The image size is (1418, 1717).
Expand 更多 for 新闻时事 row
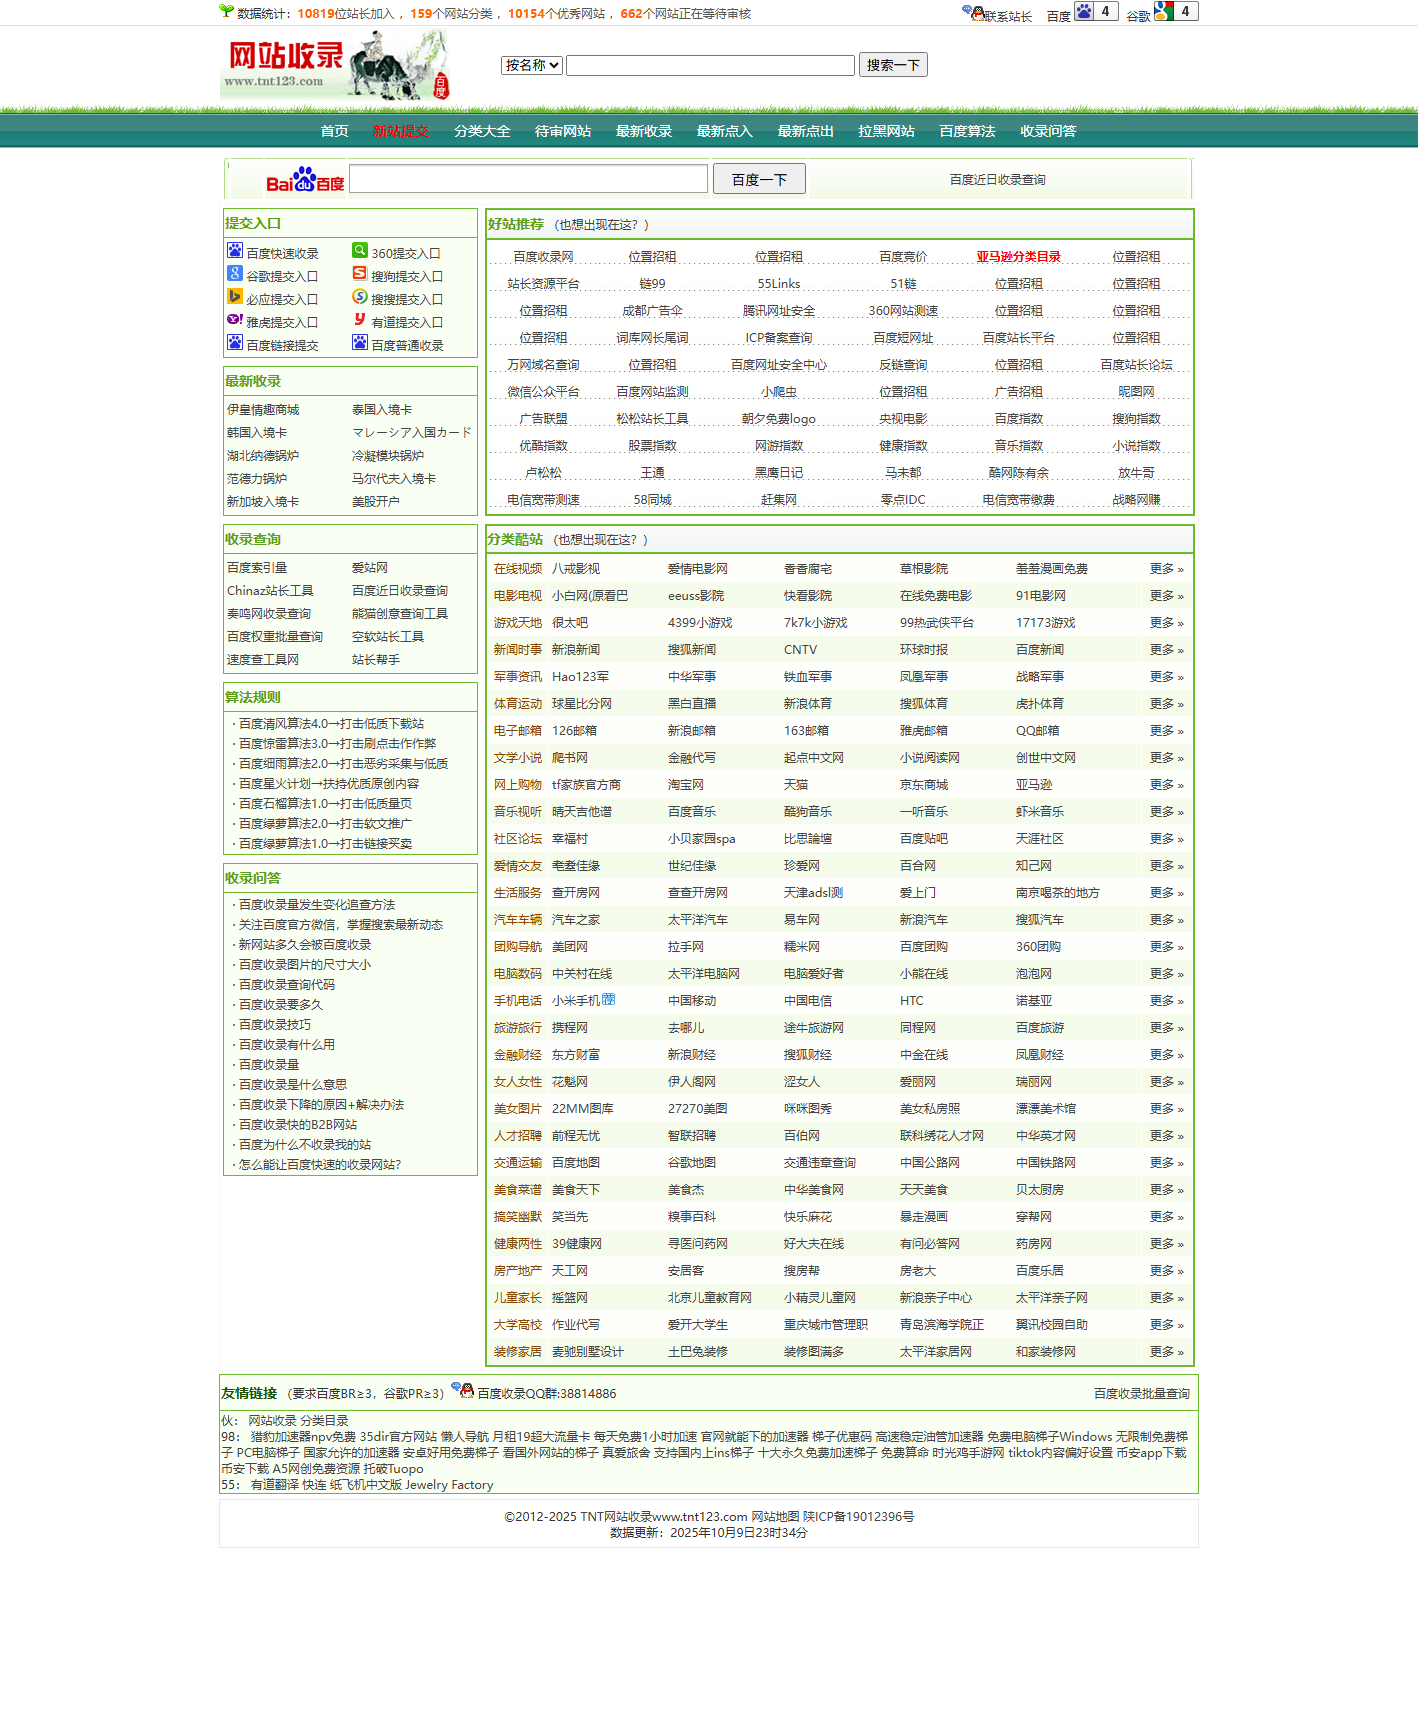click(x=1166, y=649)
